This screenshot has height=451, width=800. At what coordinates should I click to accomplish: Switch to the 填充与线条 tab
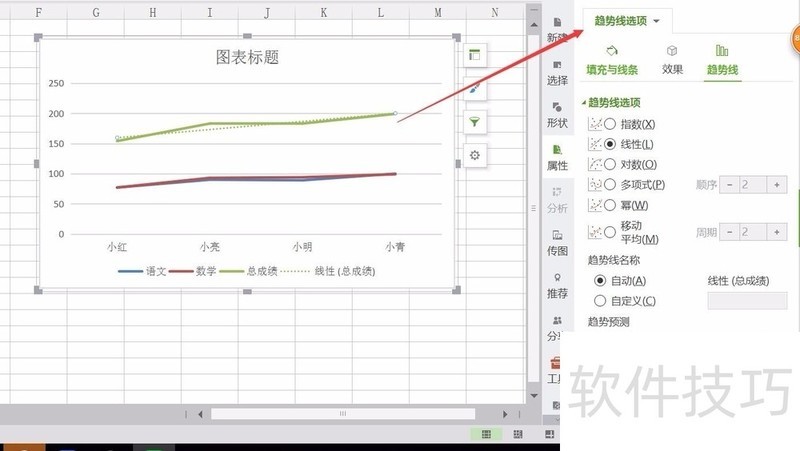[612, 61]
